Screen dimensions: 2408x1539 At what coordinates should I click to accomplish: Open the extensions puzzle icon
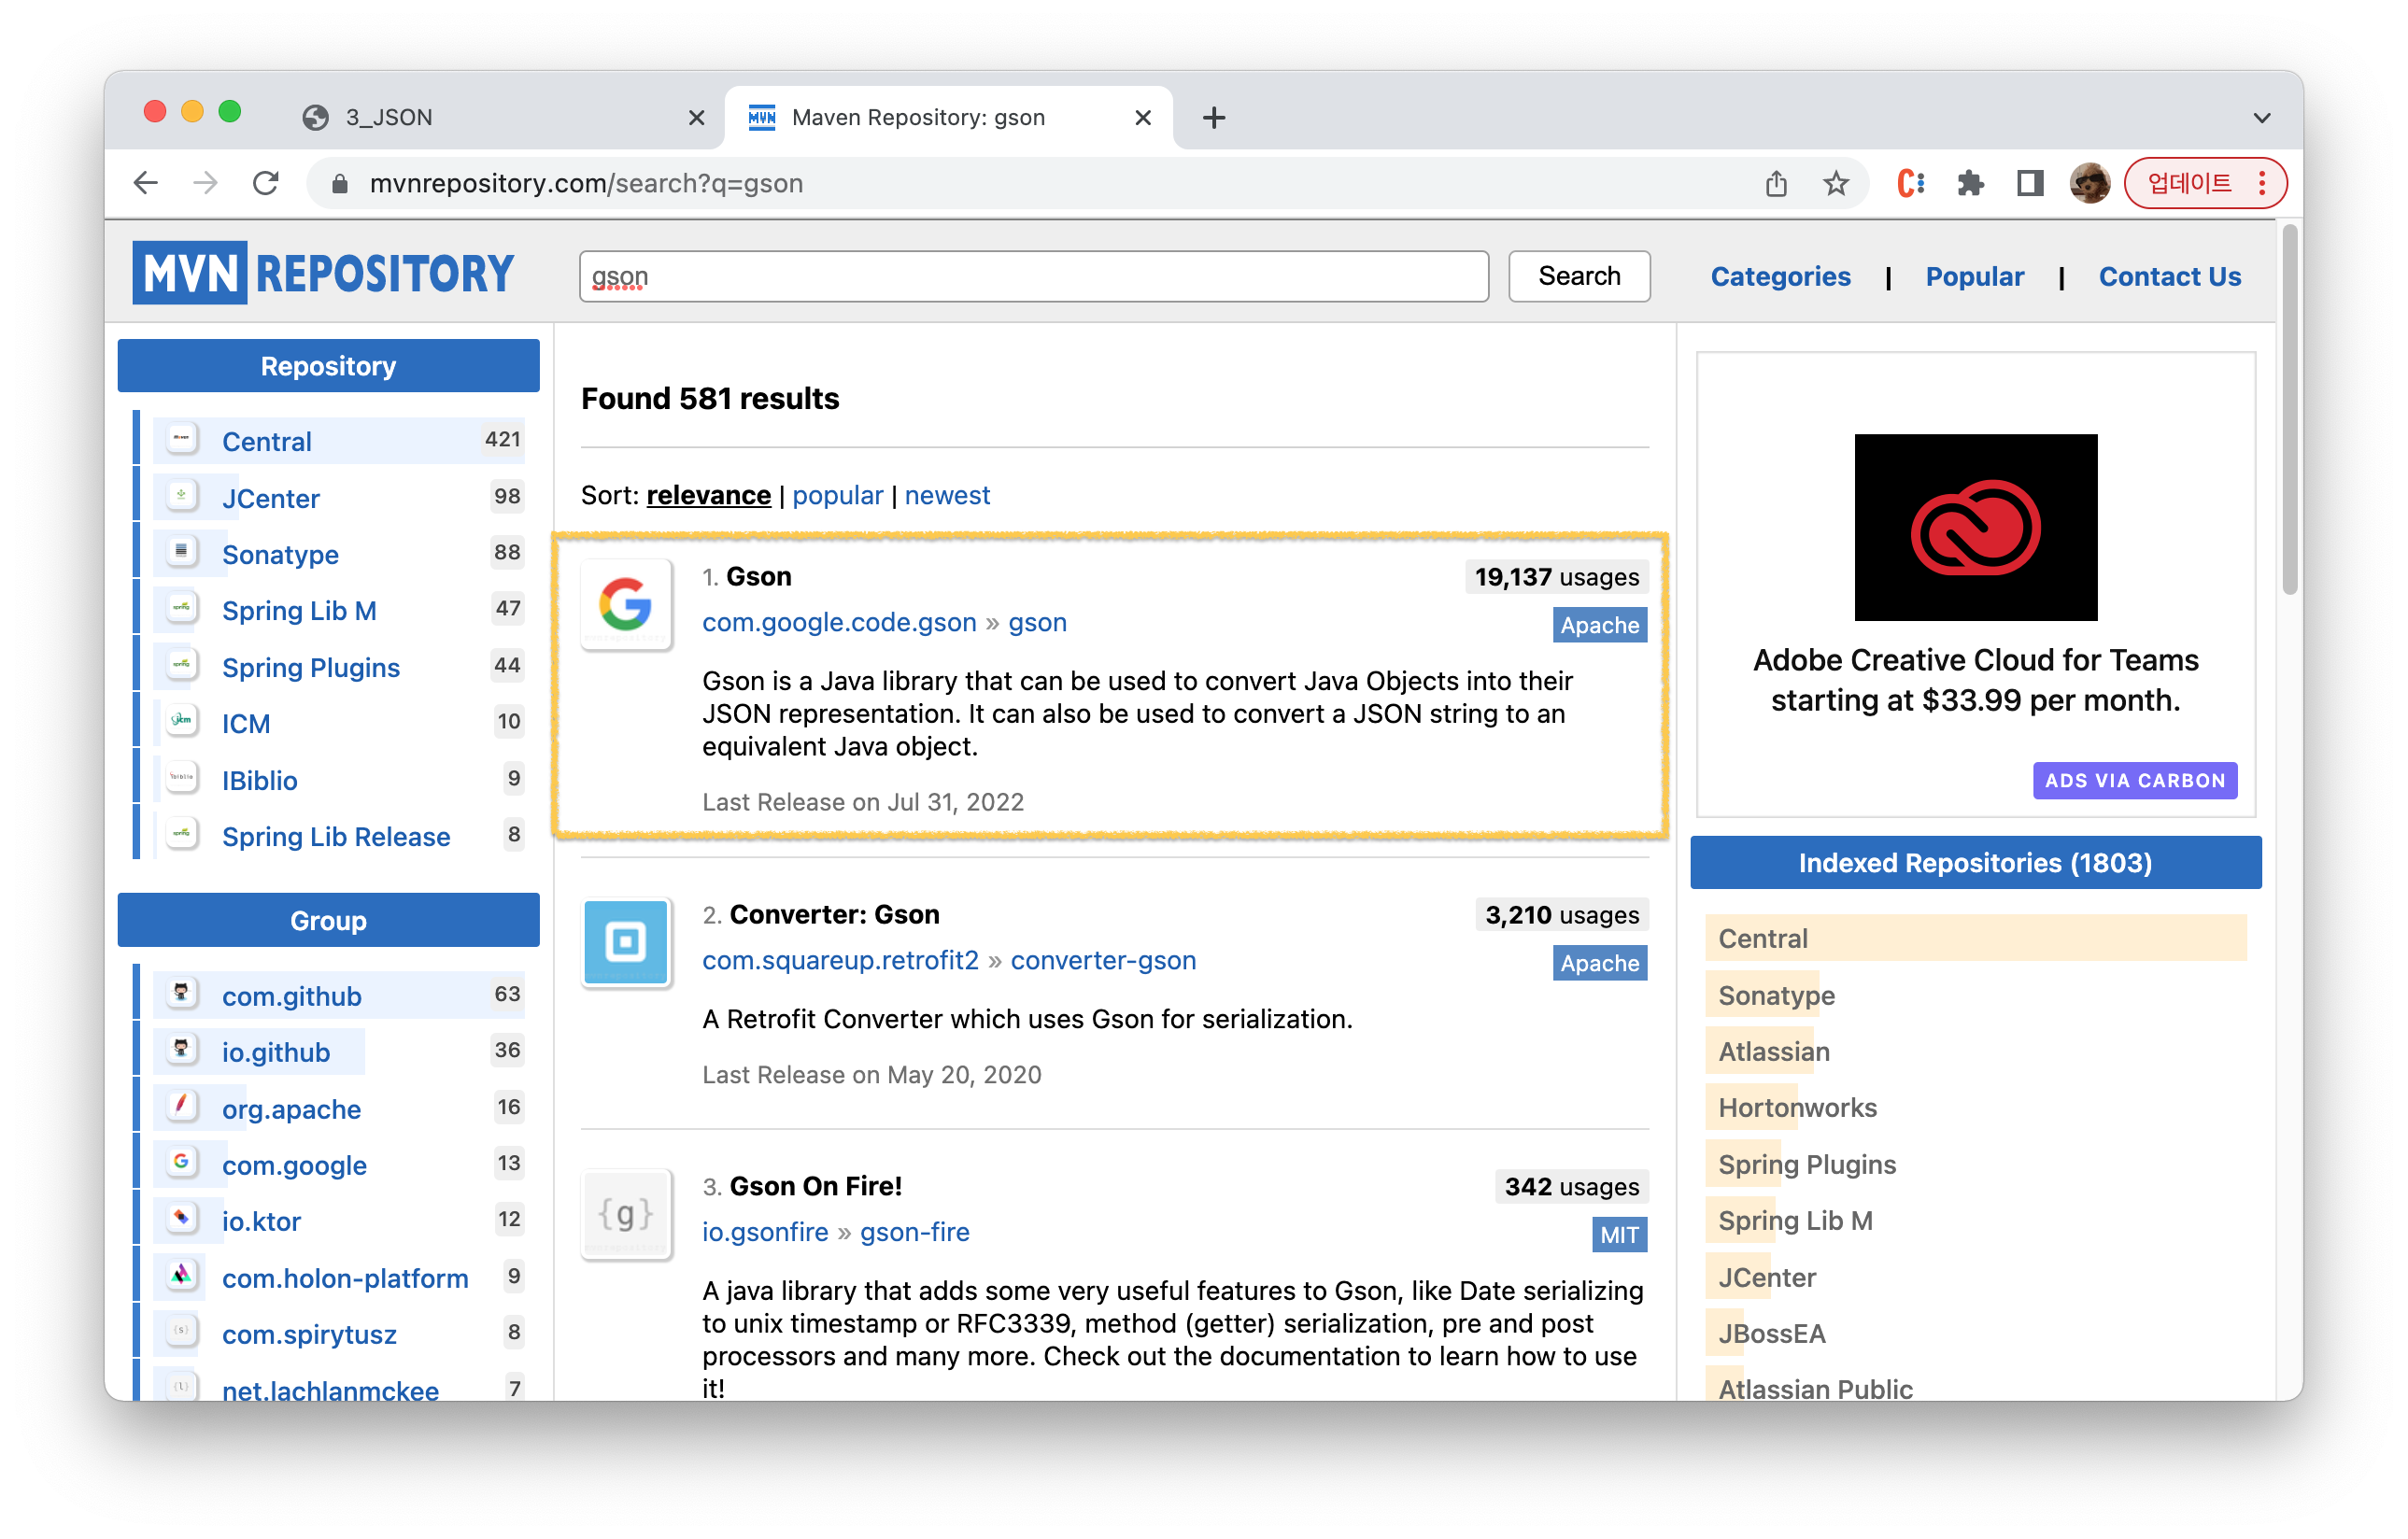(x=1970, y=183)
